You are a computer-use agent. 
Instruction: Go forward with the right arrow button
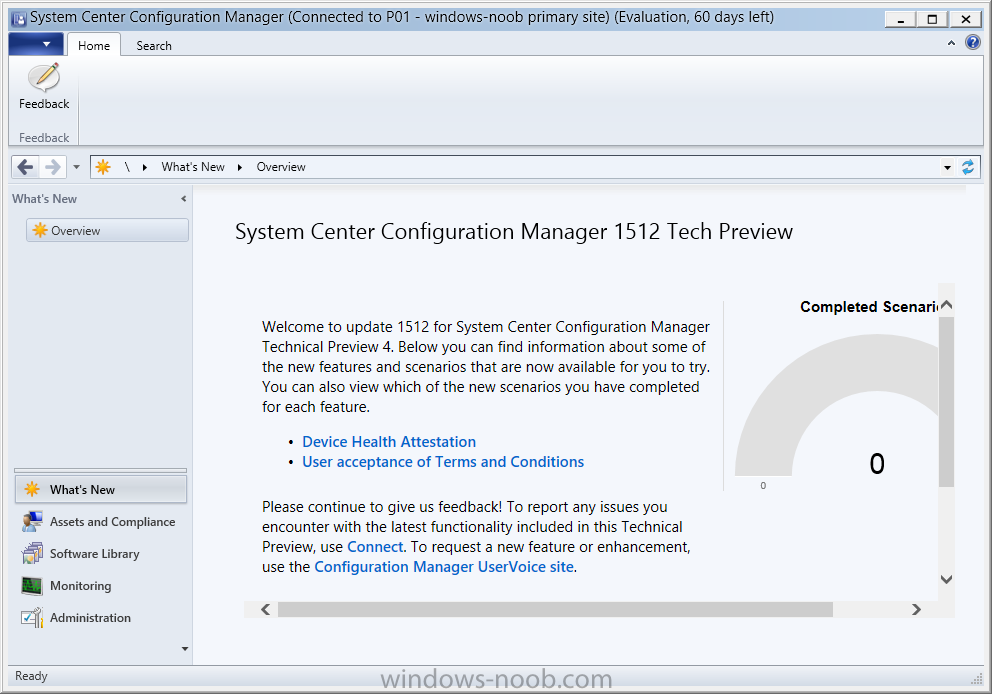(53, 167)
